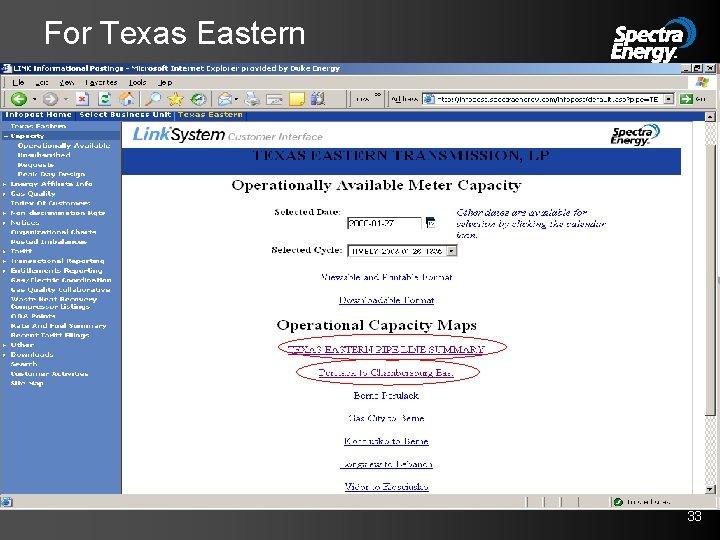Open Index Of Customers sidebar item

point(51,203)
